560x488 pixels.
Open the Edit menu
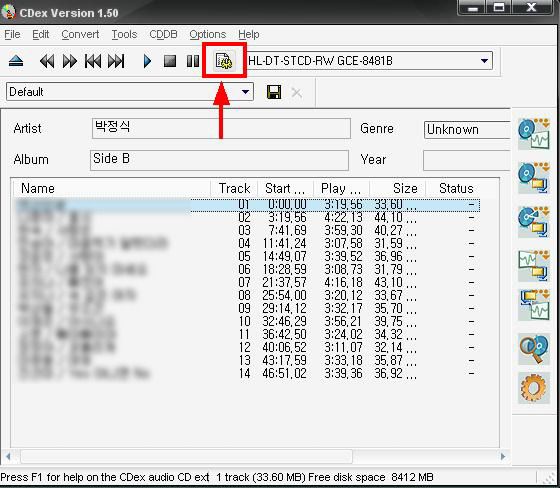pyautogui.click(x=40, y=34)
